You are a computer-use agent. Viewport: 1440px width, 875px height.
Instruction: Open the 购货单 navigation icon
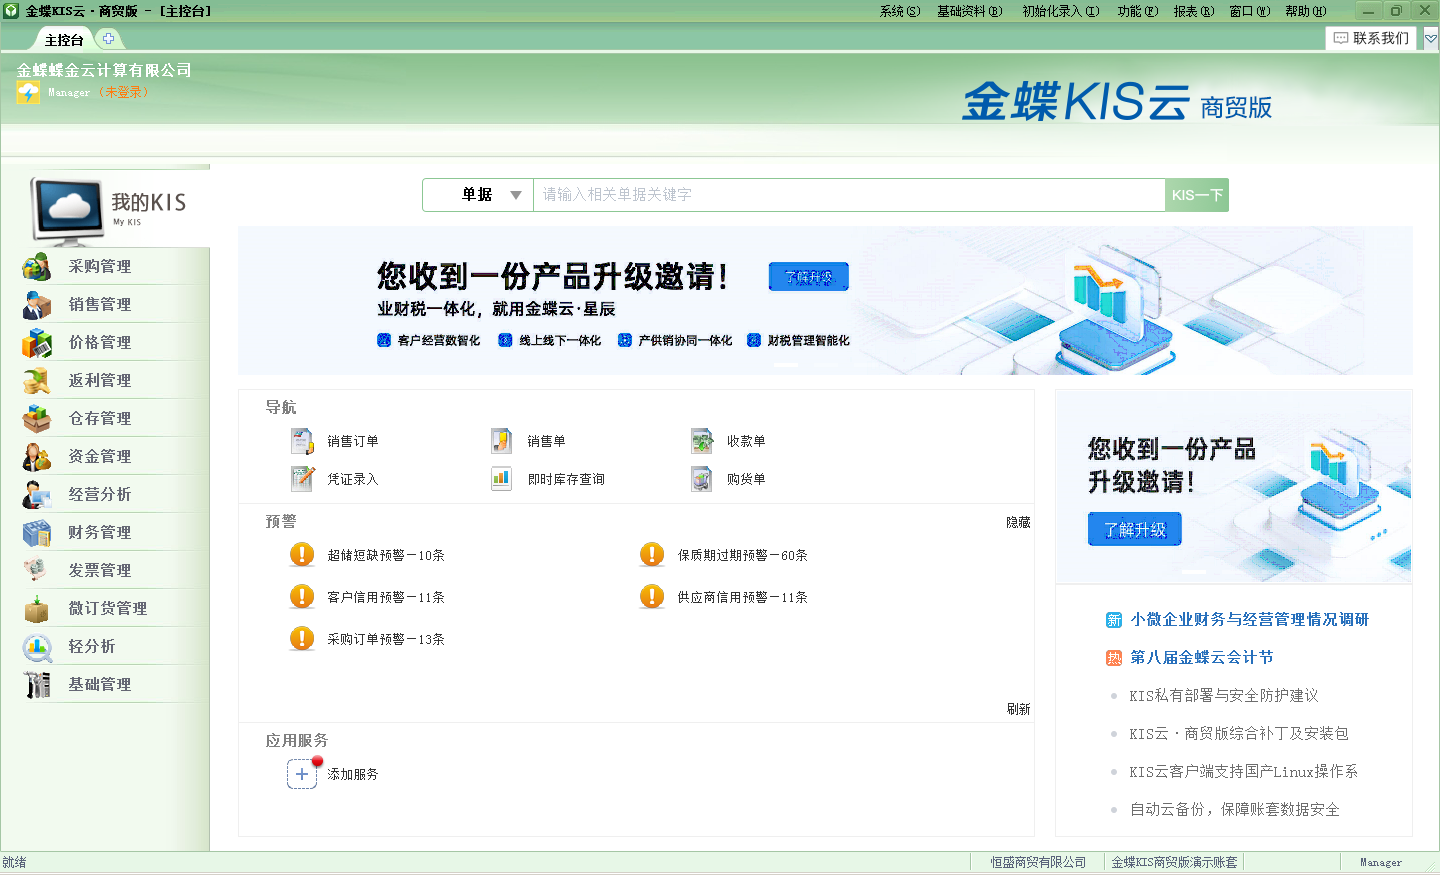point(702,479)
